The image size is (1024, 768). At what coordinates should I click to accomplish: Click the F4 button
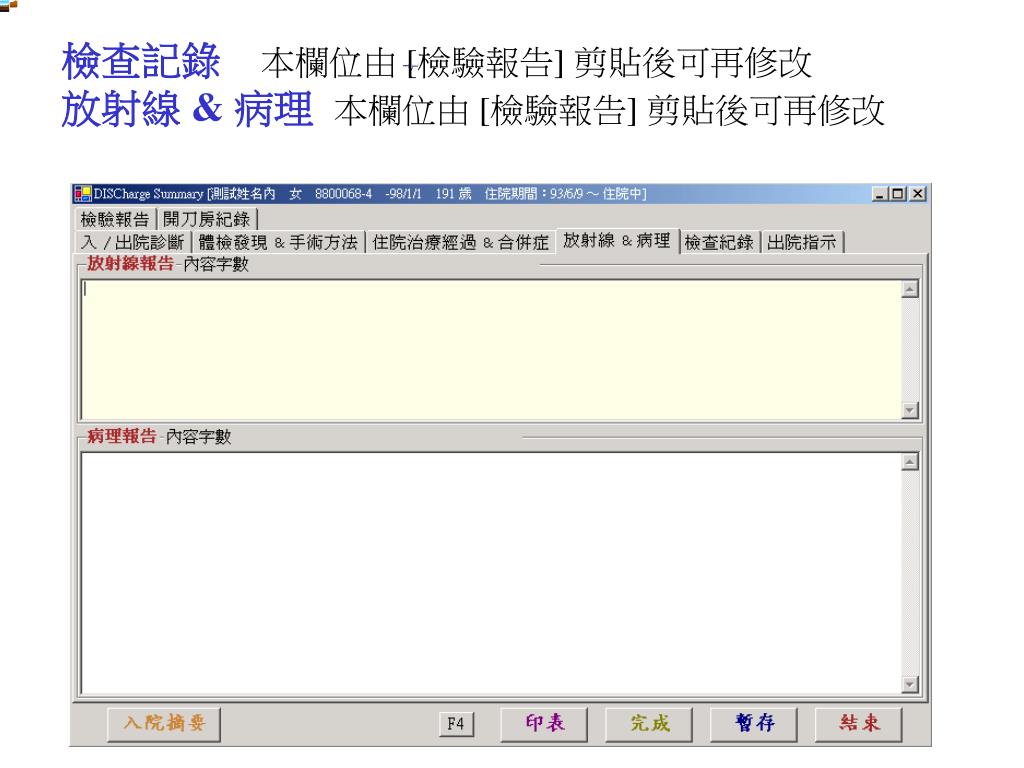tap(456, 724)
